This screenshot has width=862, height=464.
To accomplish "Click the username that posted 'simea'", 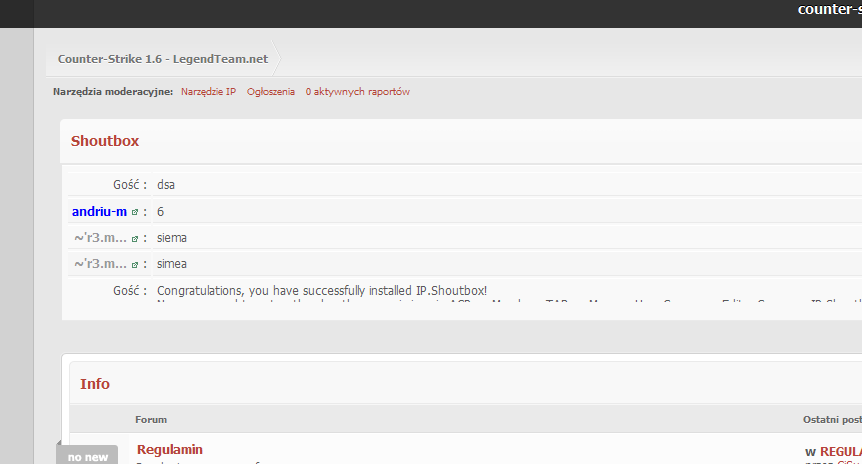I will (100, 264).
